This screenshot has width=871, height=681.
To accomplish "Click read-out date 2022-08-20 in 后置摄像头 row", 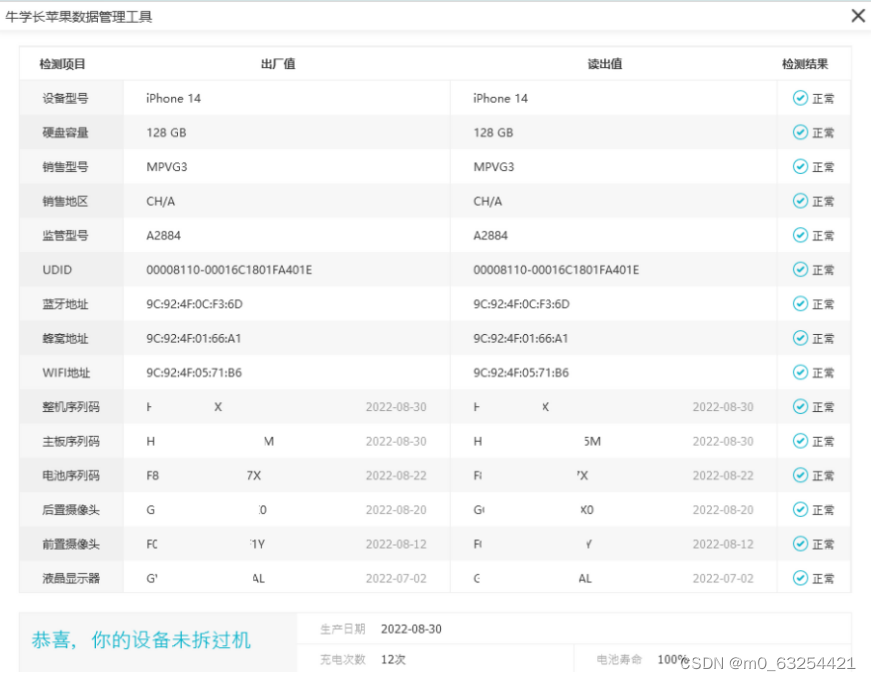I will tap(723, 509).
